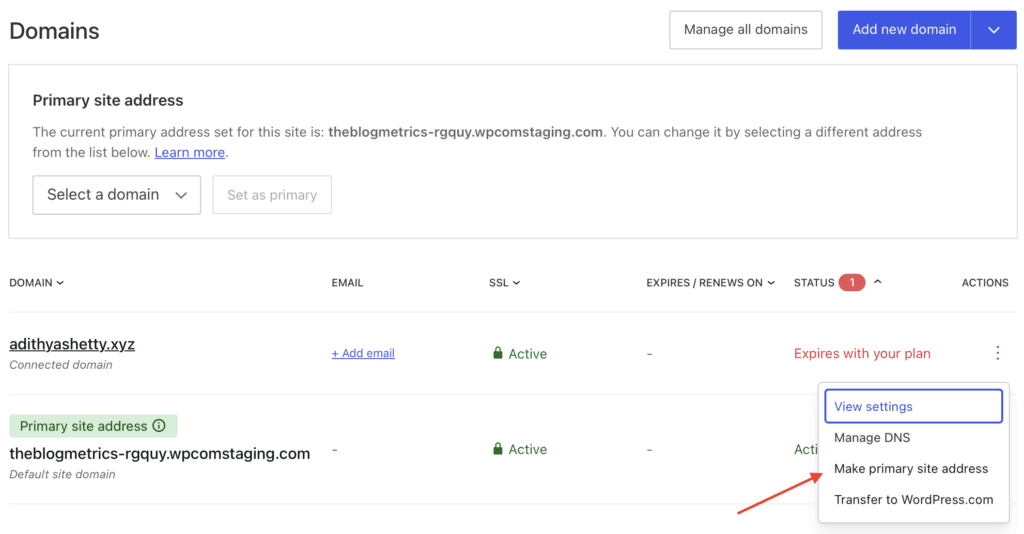The height and width of the screenshot is (534, 1024).
Task: Click the Domains page heading
Action: click(x=54, y=31)
